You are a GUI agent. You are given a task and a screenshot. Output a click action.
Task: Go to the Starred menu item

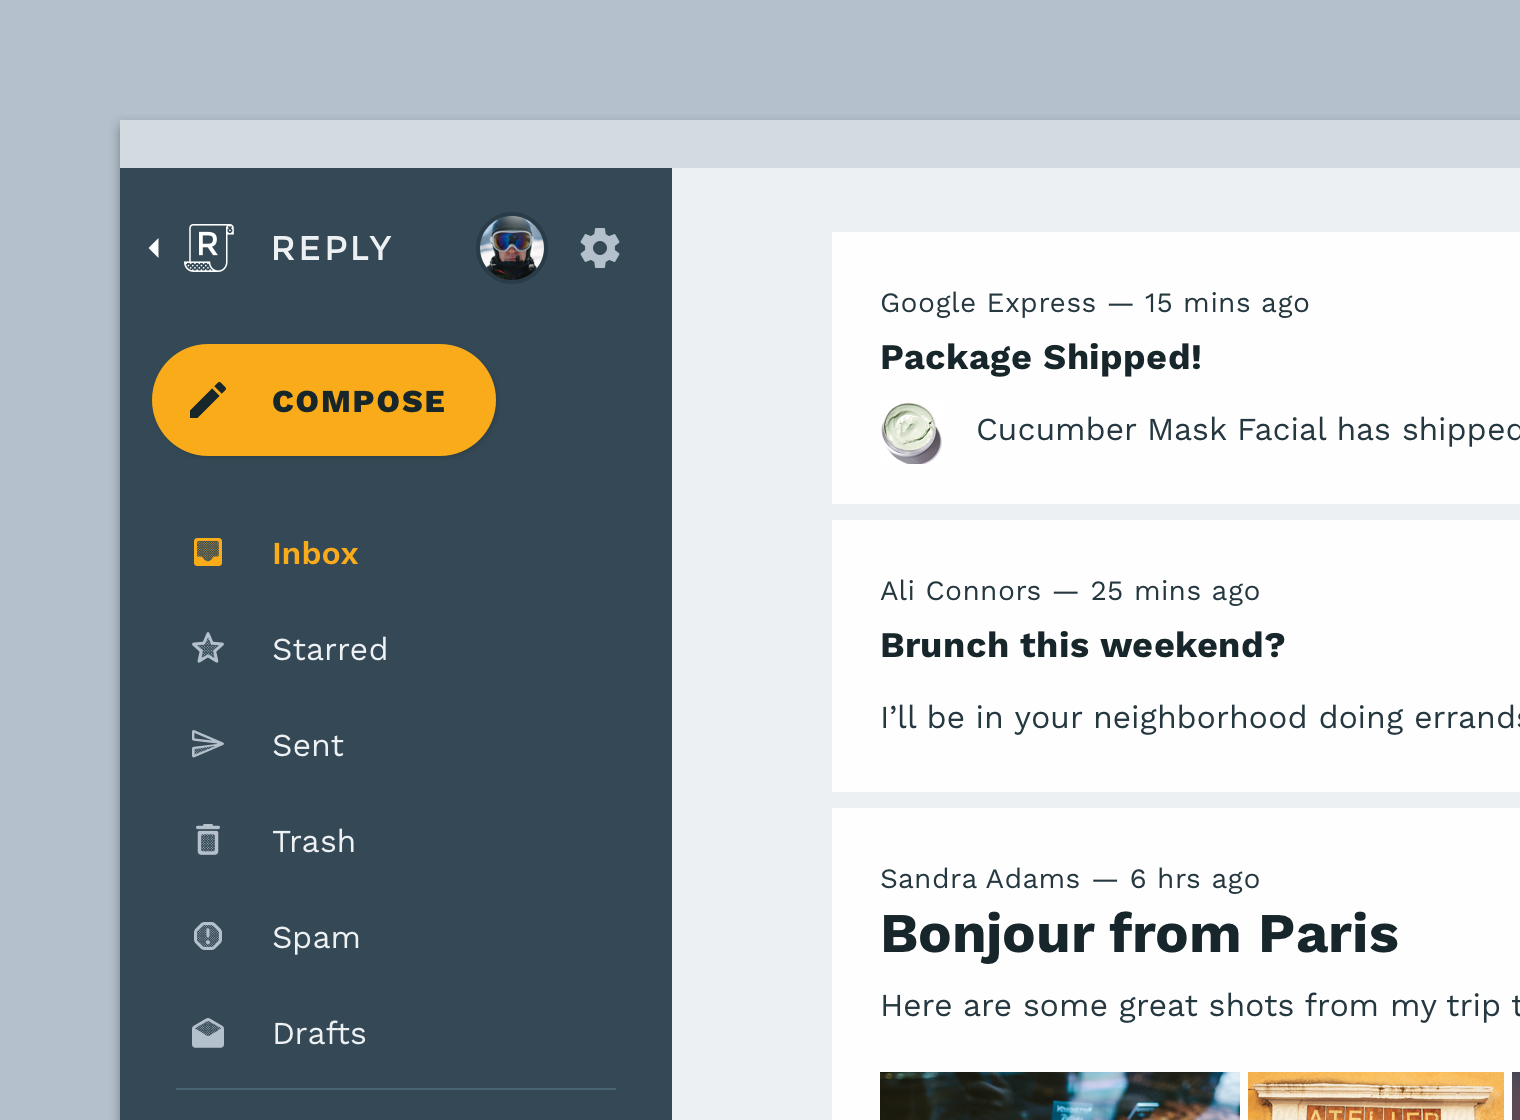[x=330, y=650]
